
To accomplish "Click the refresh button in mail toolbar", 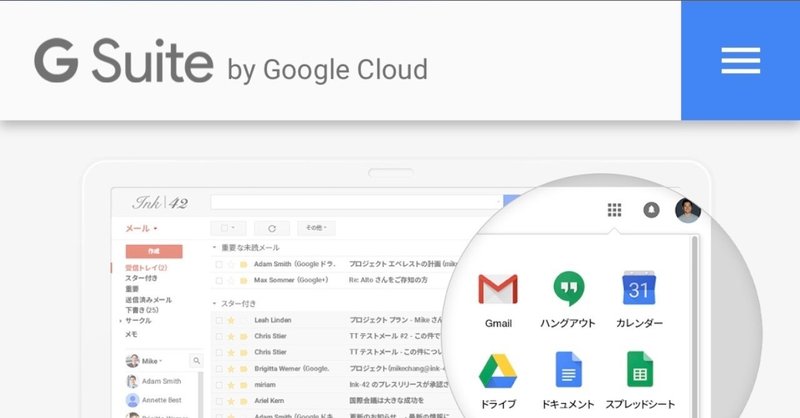I will [272, 228].
